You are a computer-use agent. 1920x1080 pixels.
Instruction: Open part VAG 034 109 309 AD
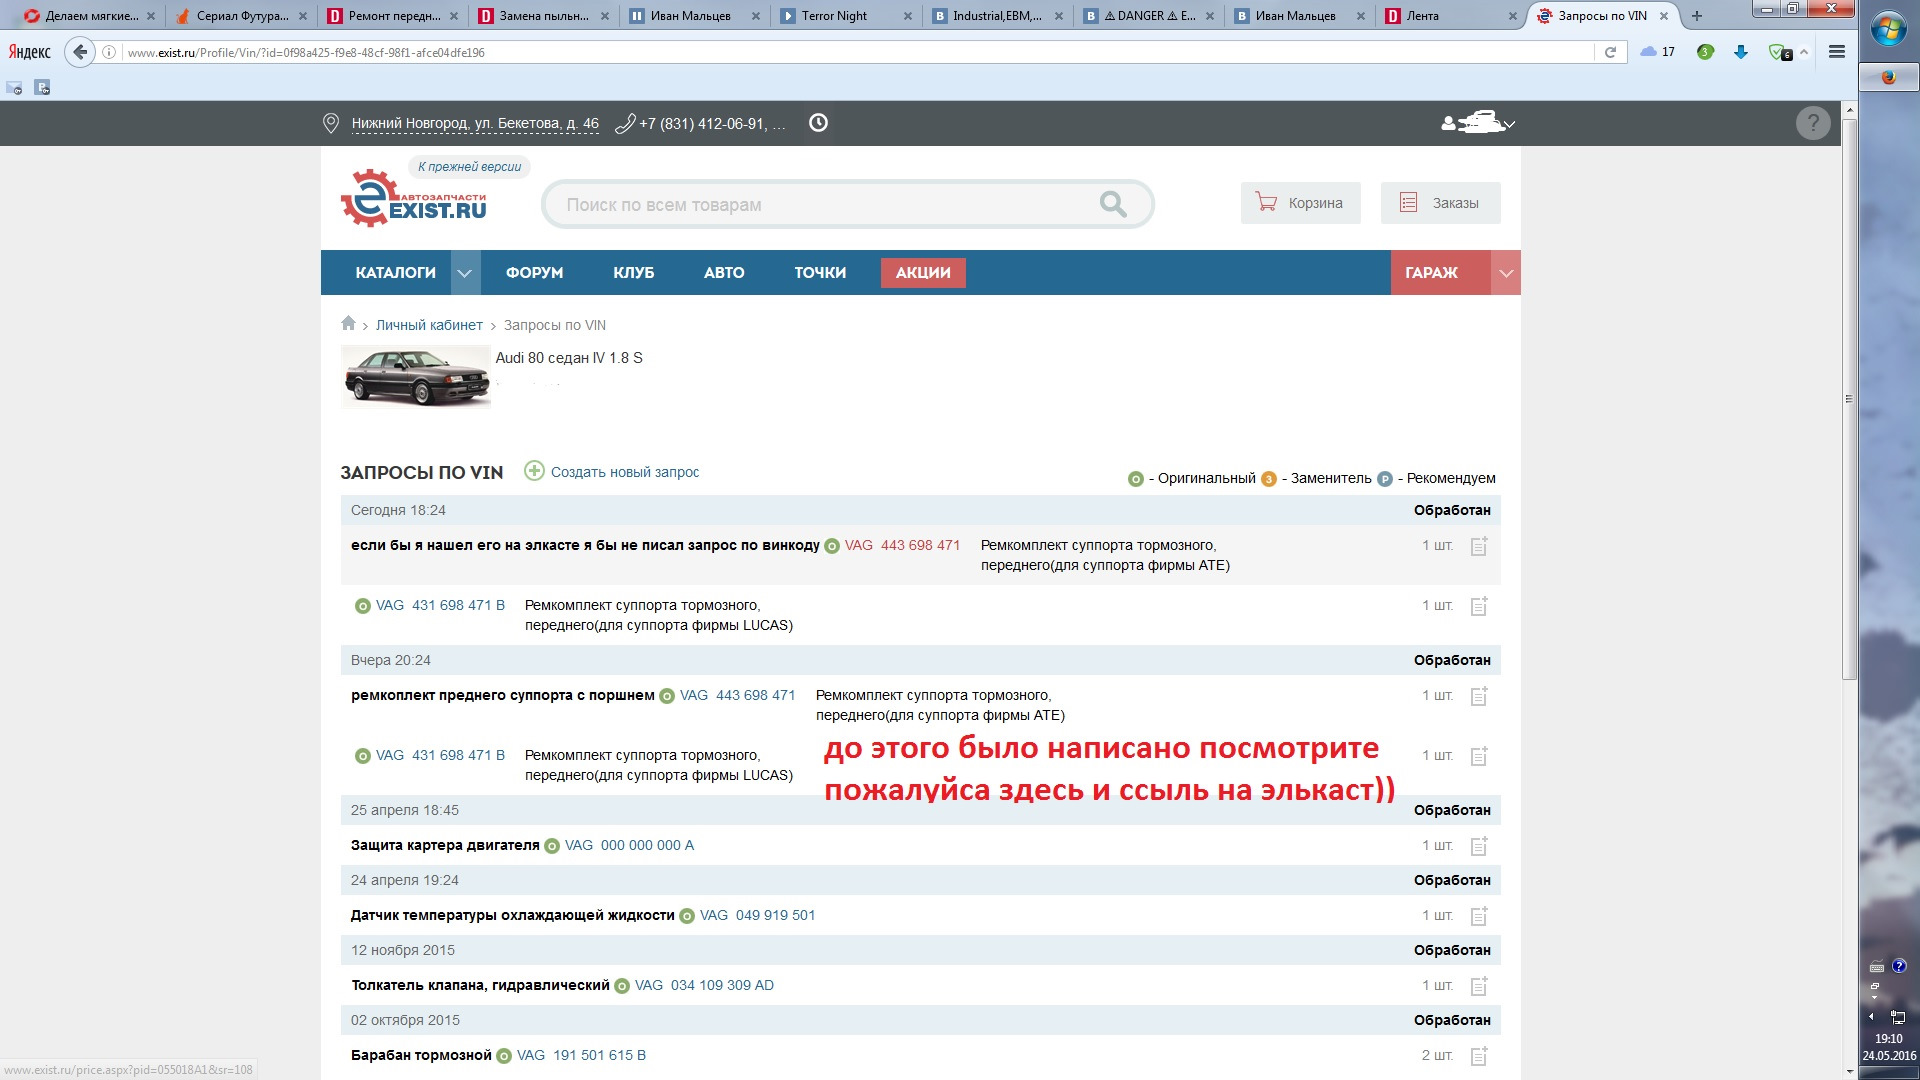[704, 985]
